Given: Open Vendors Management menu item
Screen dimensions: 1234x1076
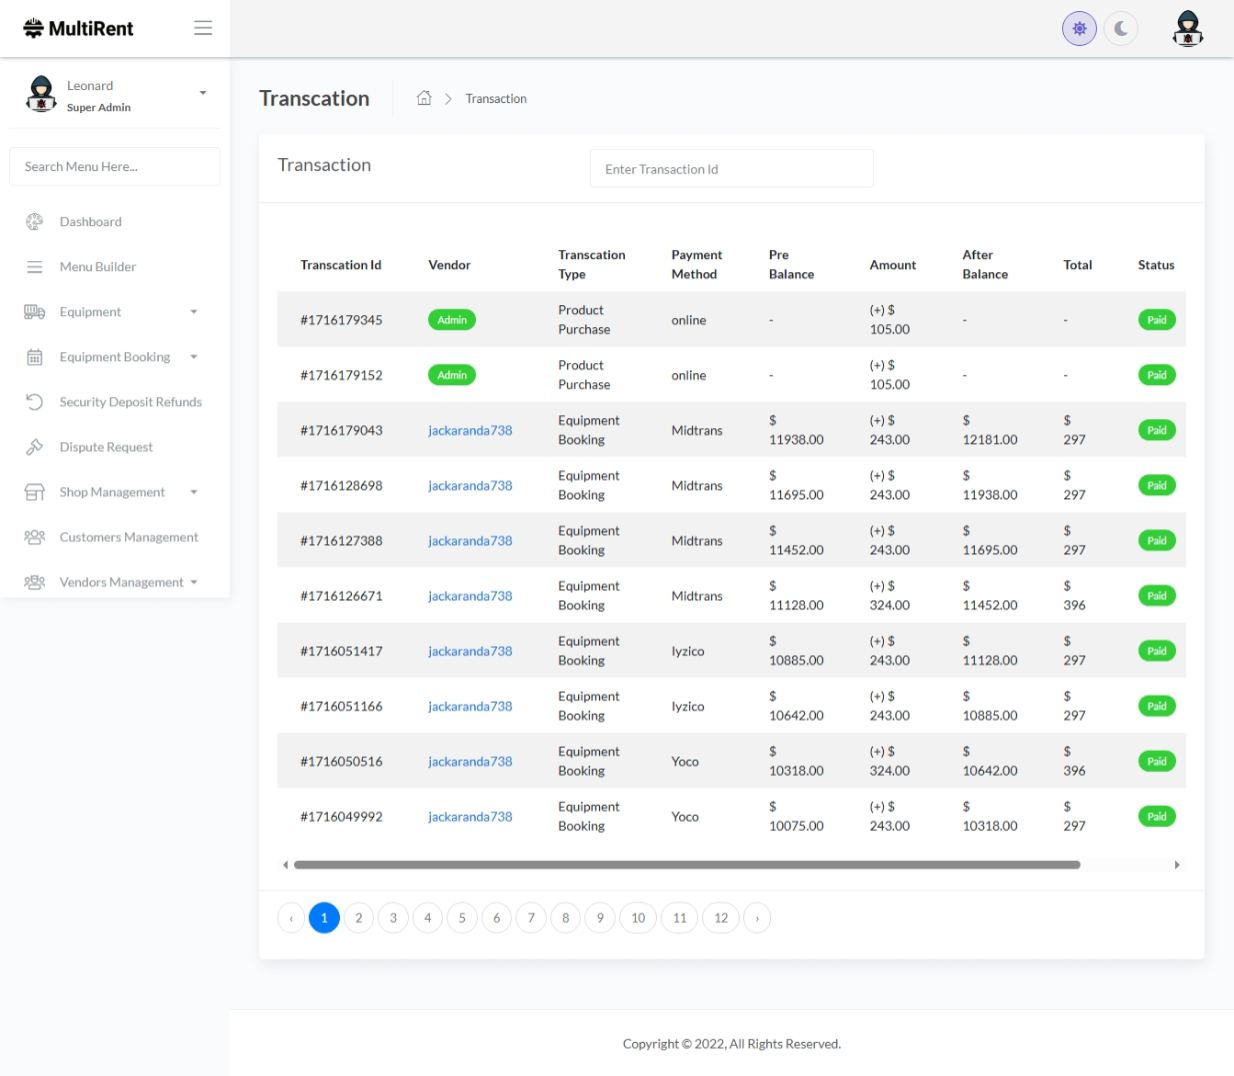Looking at the screenshot, I should point(121,582).
